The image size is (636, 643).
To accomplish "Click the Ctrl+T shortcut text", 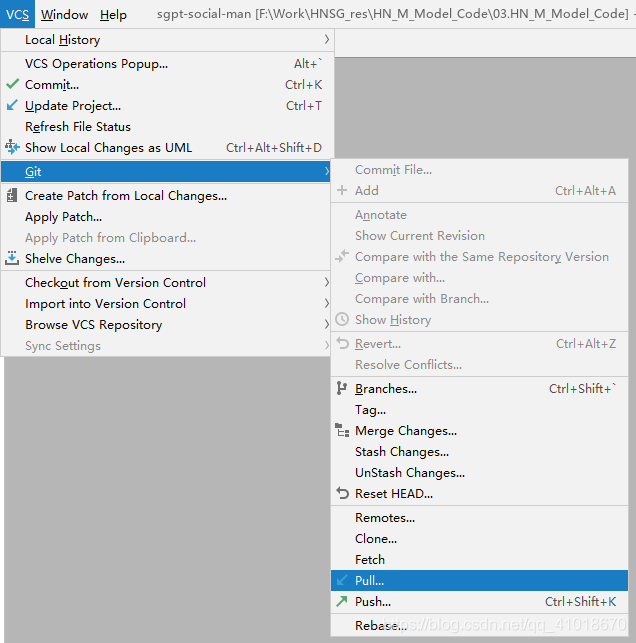I will (x=304, y=105).
